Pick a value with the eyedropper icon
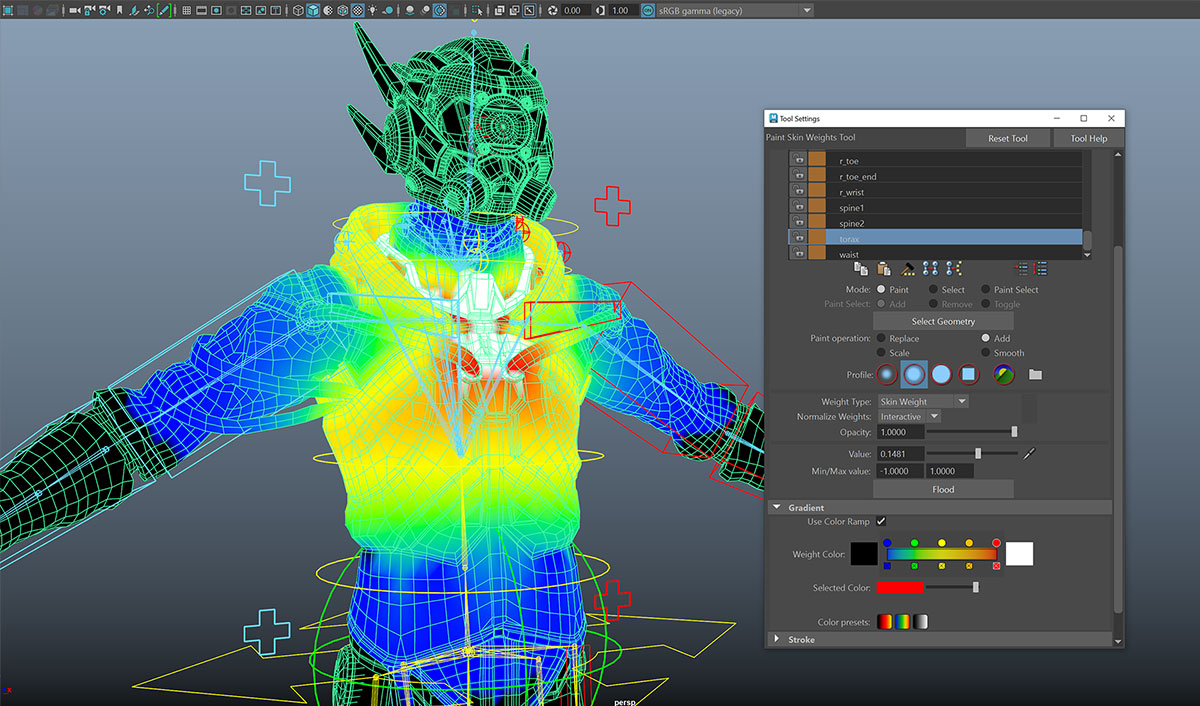 click(1029, 453)
